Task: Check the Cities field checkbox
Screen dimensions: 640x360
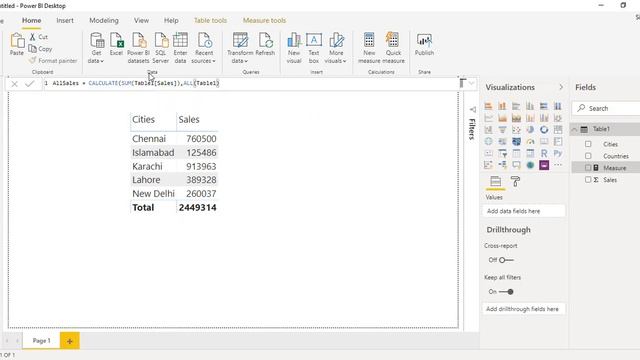Action: [x=588, y=144]
